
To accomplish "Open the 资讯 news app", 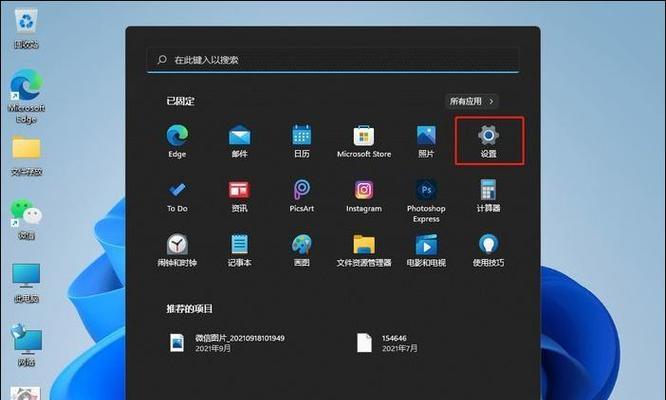I will coord(240,196).
